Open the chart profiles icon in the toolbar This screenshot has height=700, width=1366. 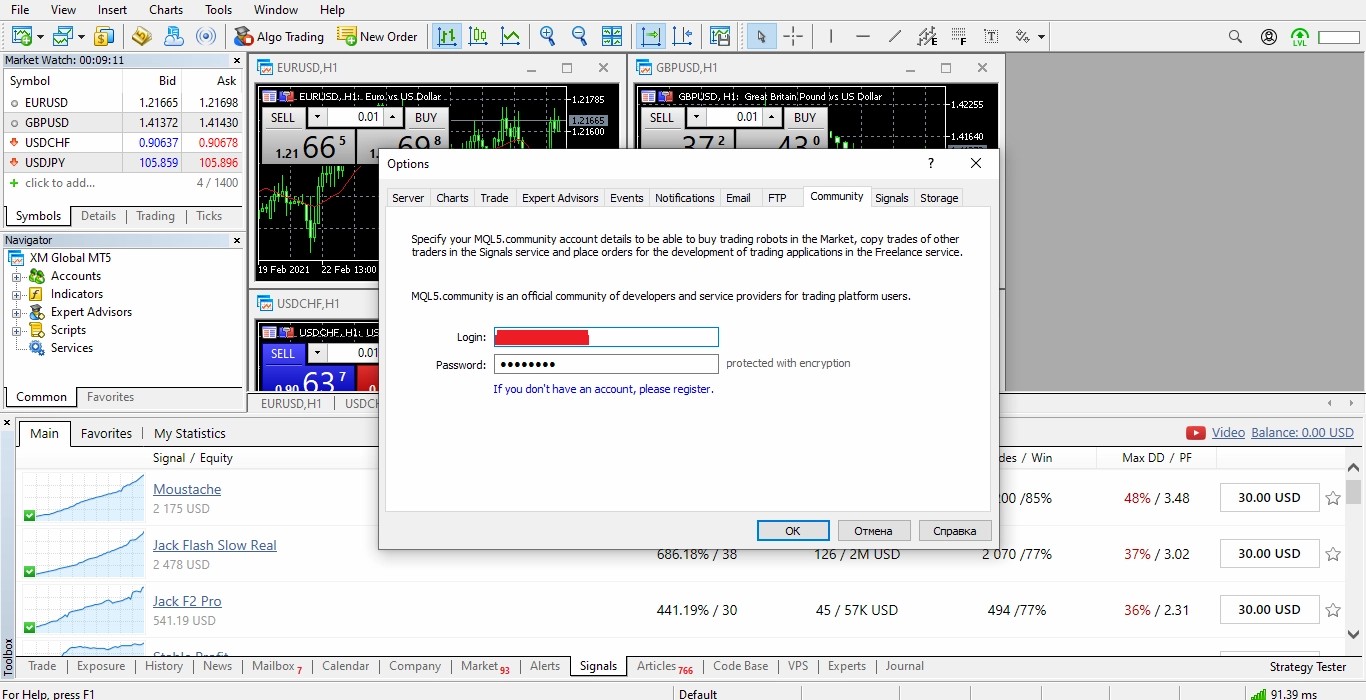[62, 37]
